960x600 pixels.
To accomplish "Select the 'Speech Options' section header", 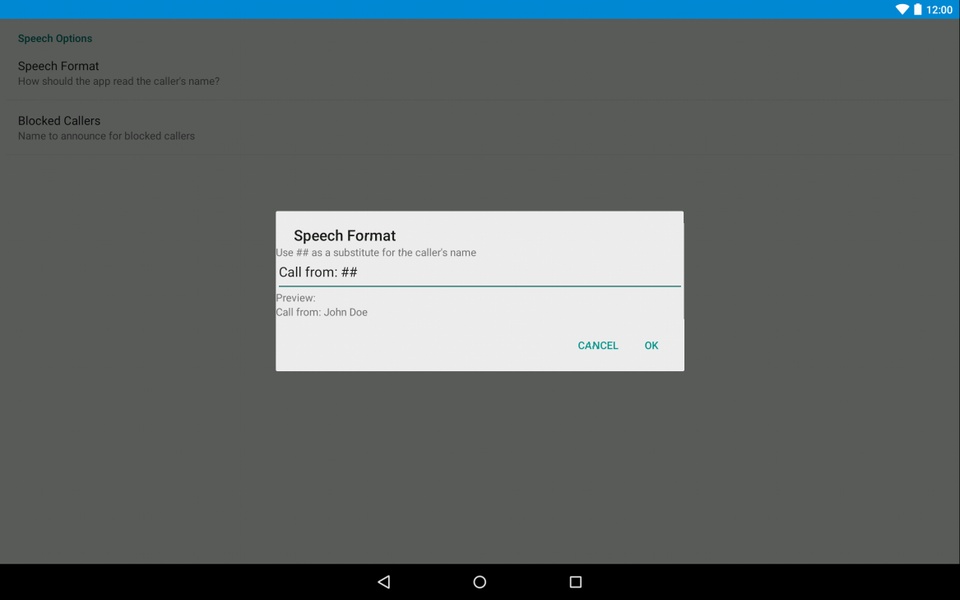I will pos(55,39).
